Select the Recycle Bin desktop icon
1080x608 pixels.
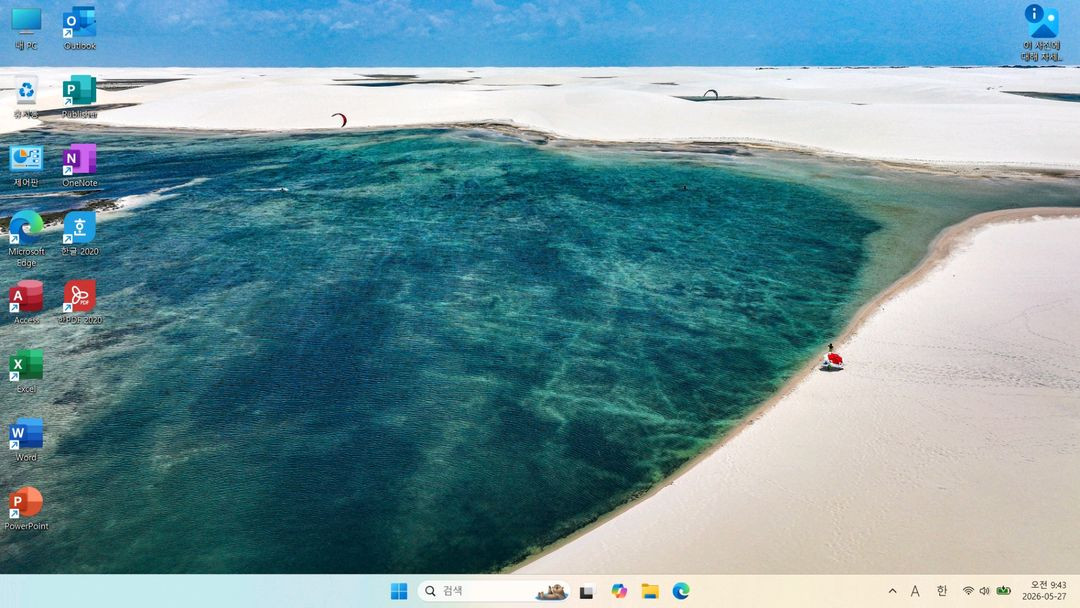[x=26, y=97]
